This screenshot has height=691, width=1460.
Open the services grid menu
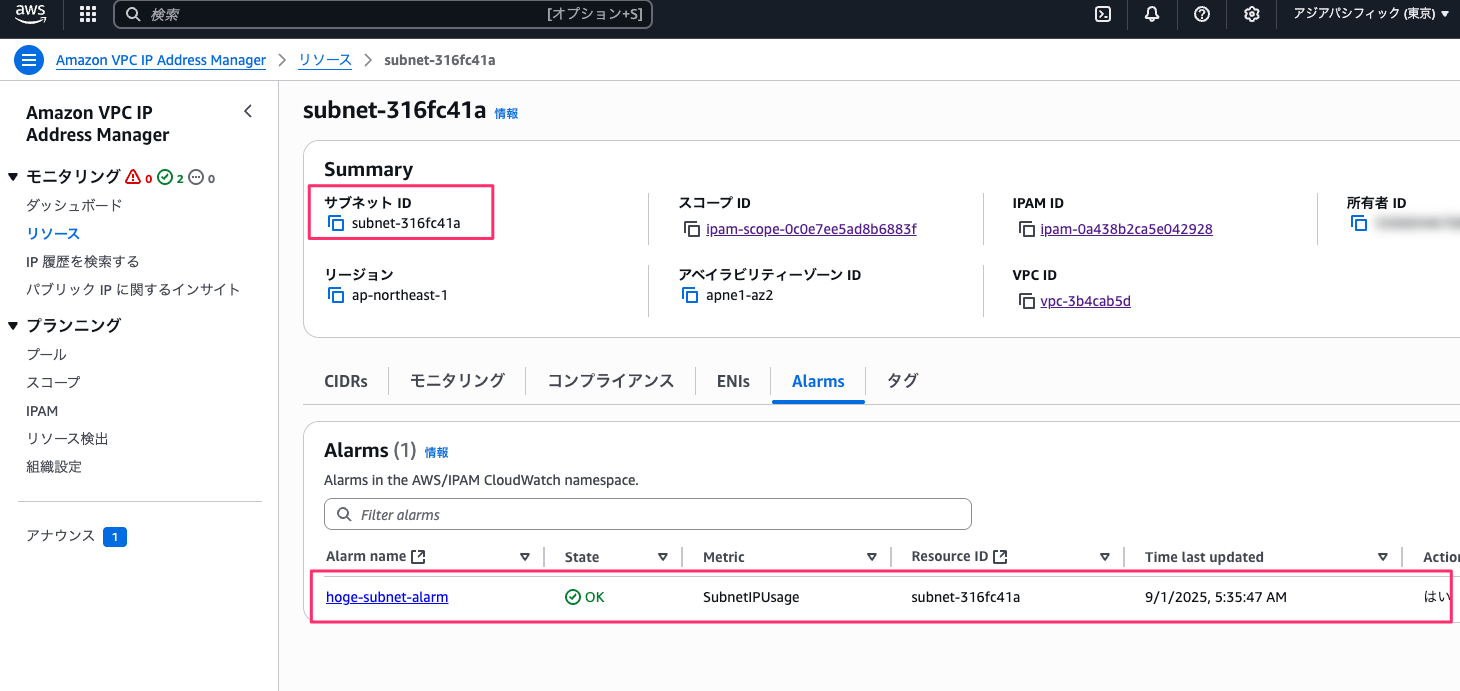[x=88, y=14]
